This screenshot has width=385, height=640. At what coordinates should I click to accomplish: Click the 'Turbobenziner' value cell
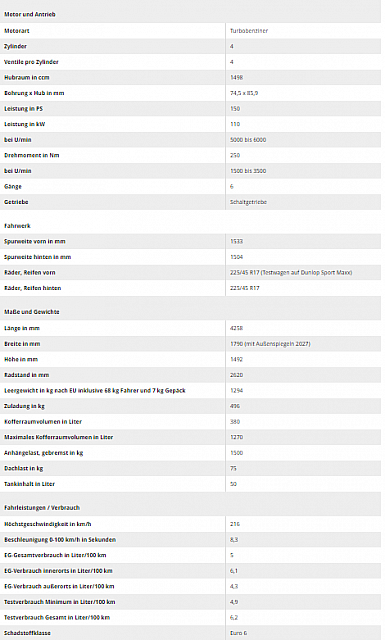pyautogui.click(x=249, y=31)
